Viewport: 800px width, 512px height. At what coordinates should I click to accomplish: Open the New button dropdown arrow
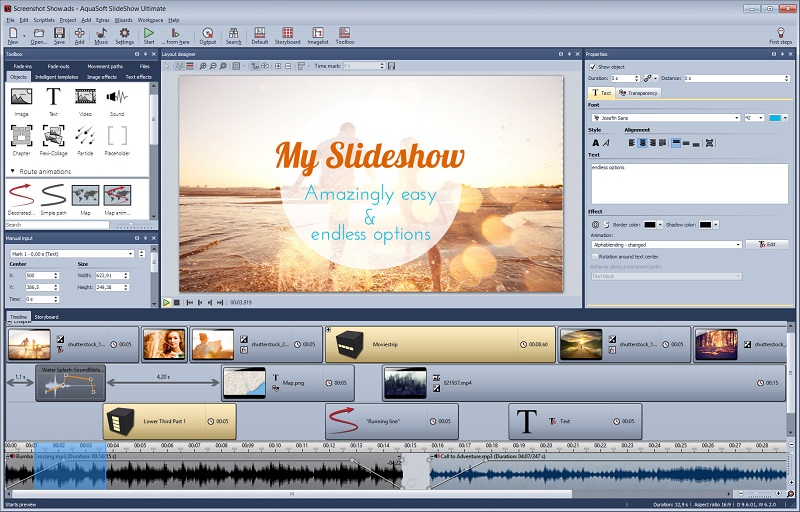(x=24, y=36)
